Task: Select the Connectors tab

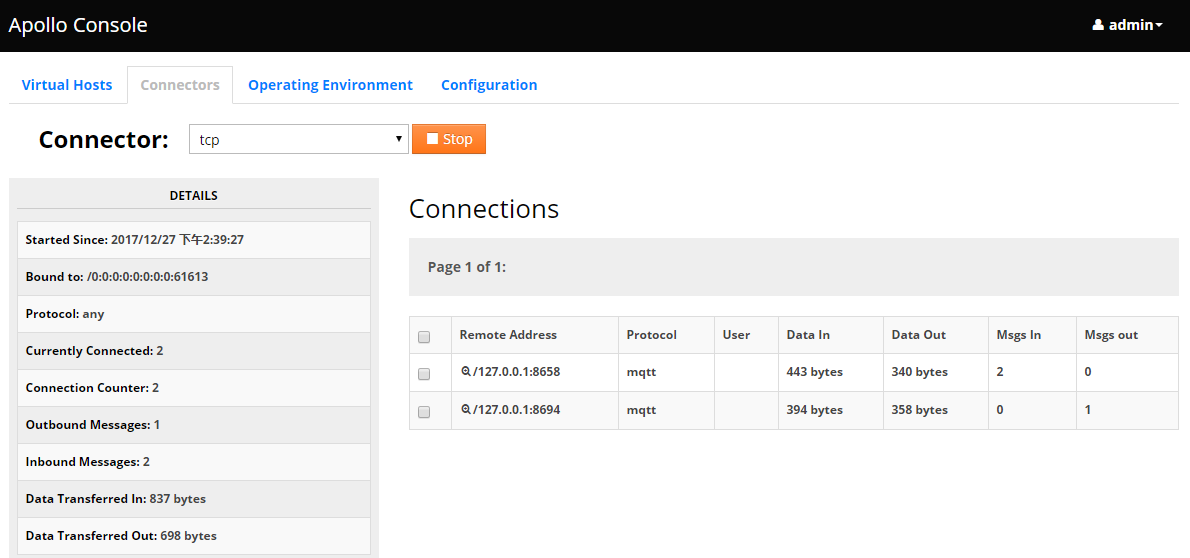Action: [x=180, y=85]
